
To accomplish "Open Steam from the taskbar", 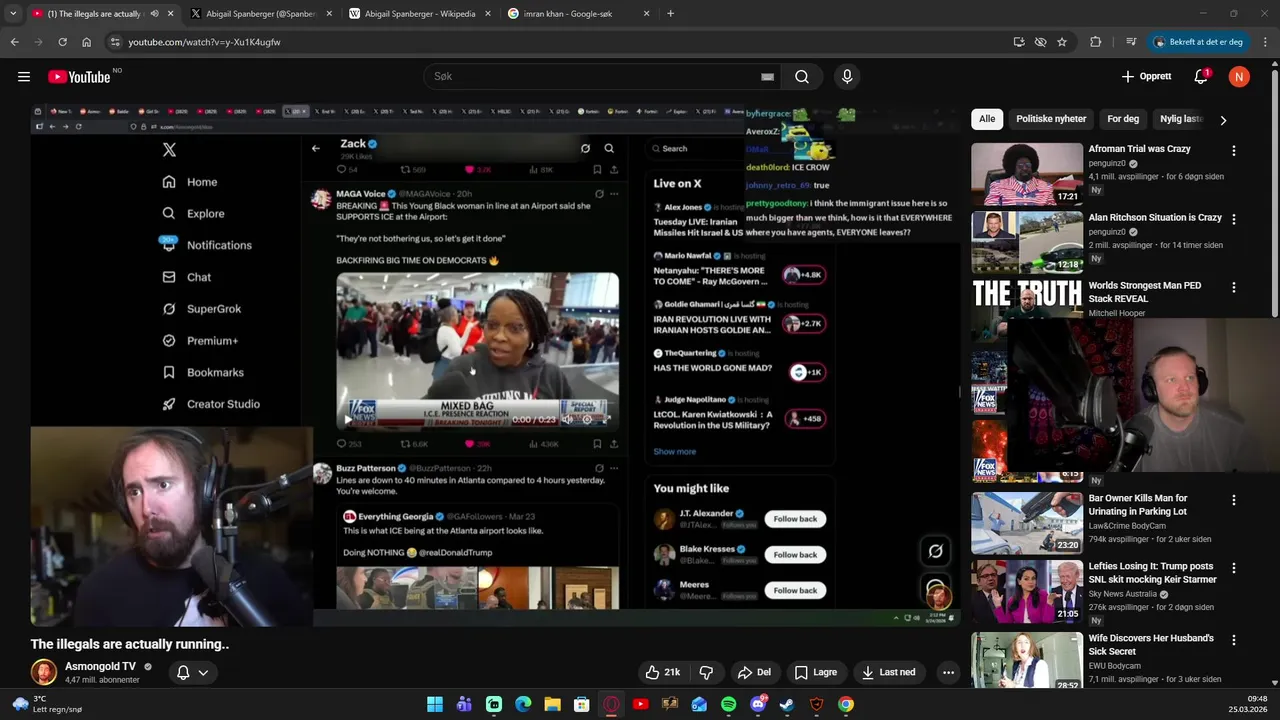I will [x=787, y=704].
